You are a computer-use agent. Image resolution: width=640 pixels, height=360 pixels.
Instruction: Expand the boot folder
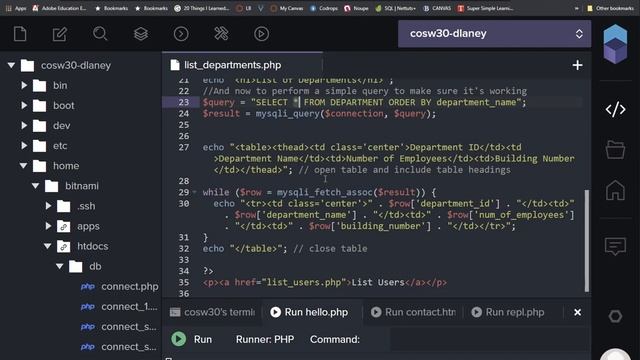tap(24, 105)
